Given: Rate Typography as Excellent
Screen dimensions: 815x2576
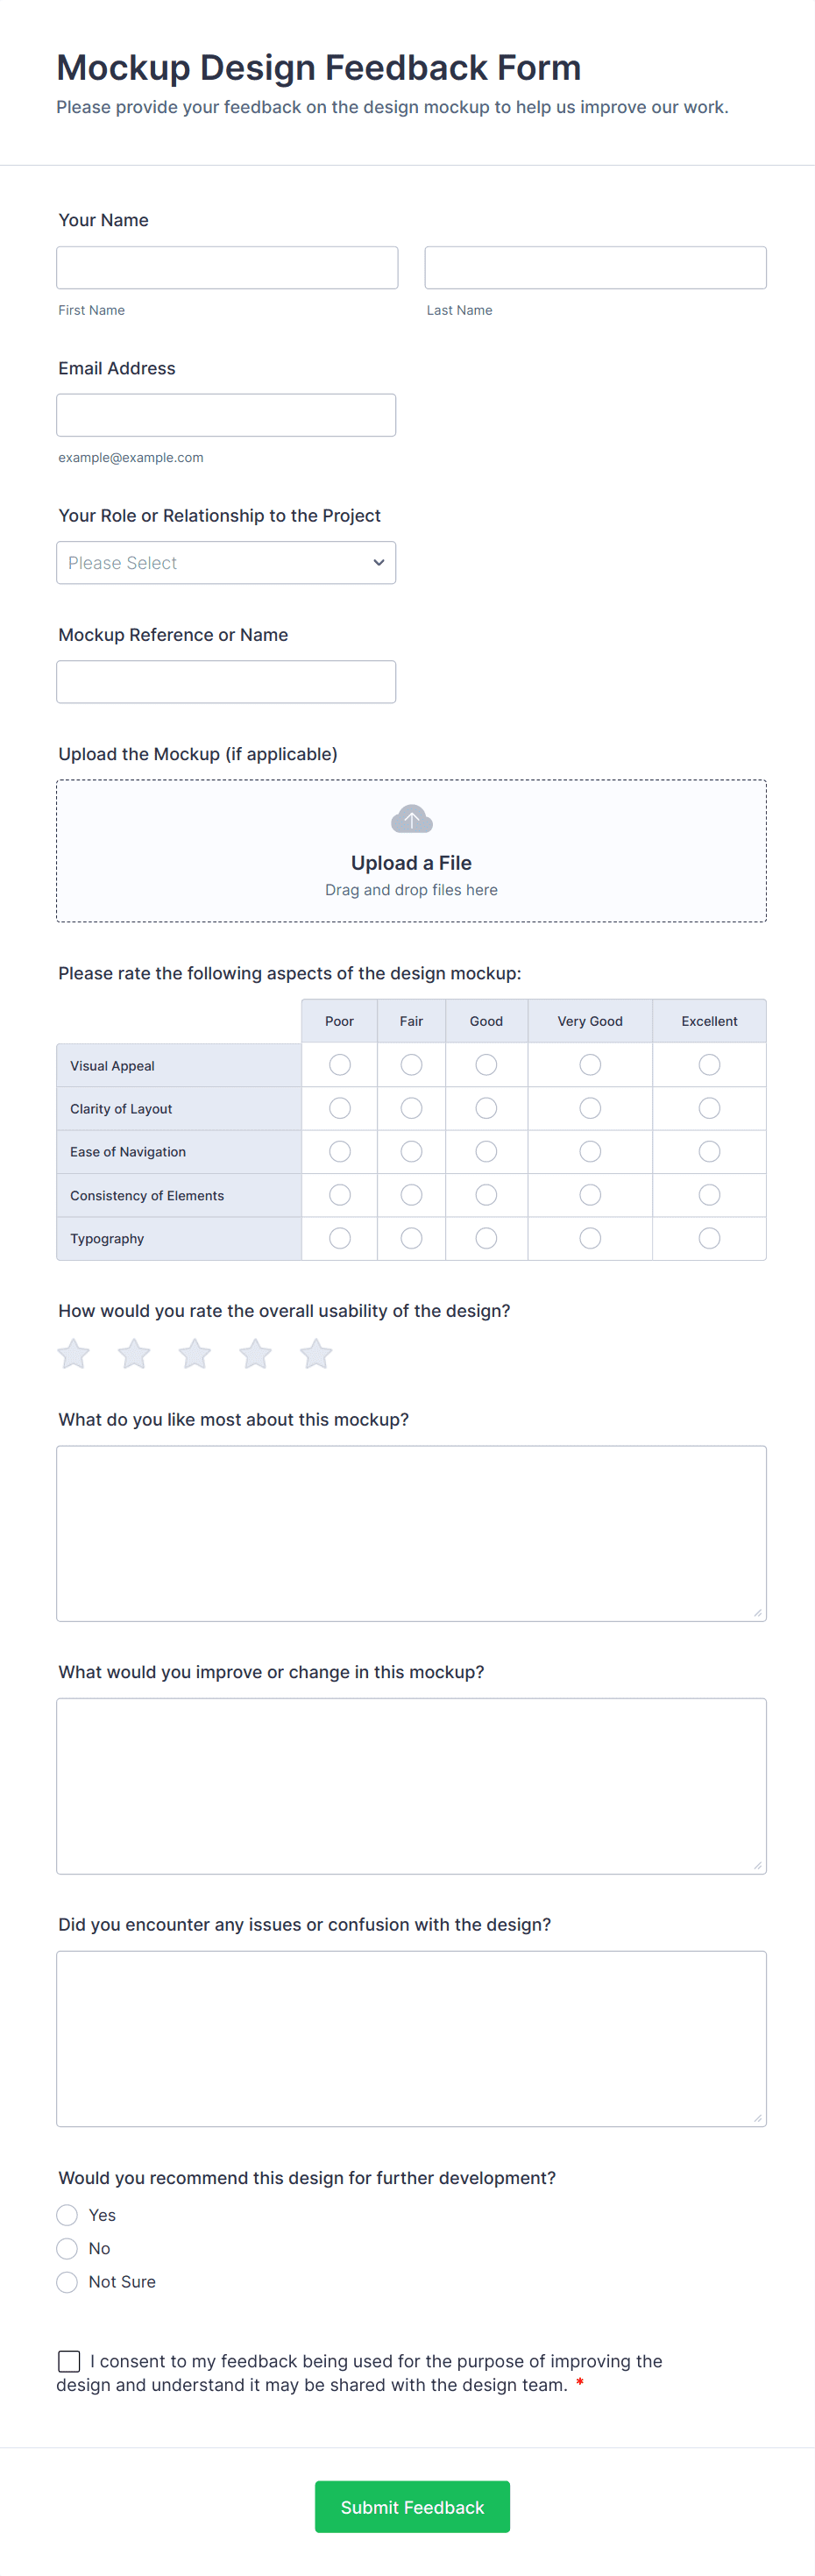Looking at the screenshot, I should [709, 1238].
